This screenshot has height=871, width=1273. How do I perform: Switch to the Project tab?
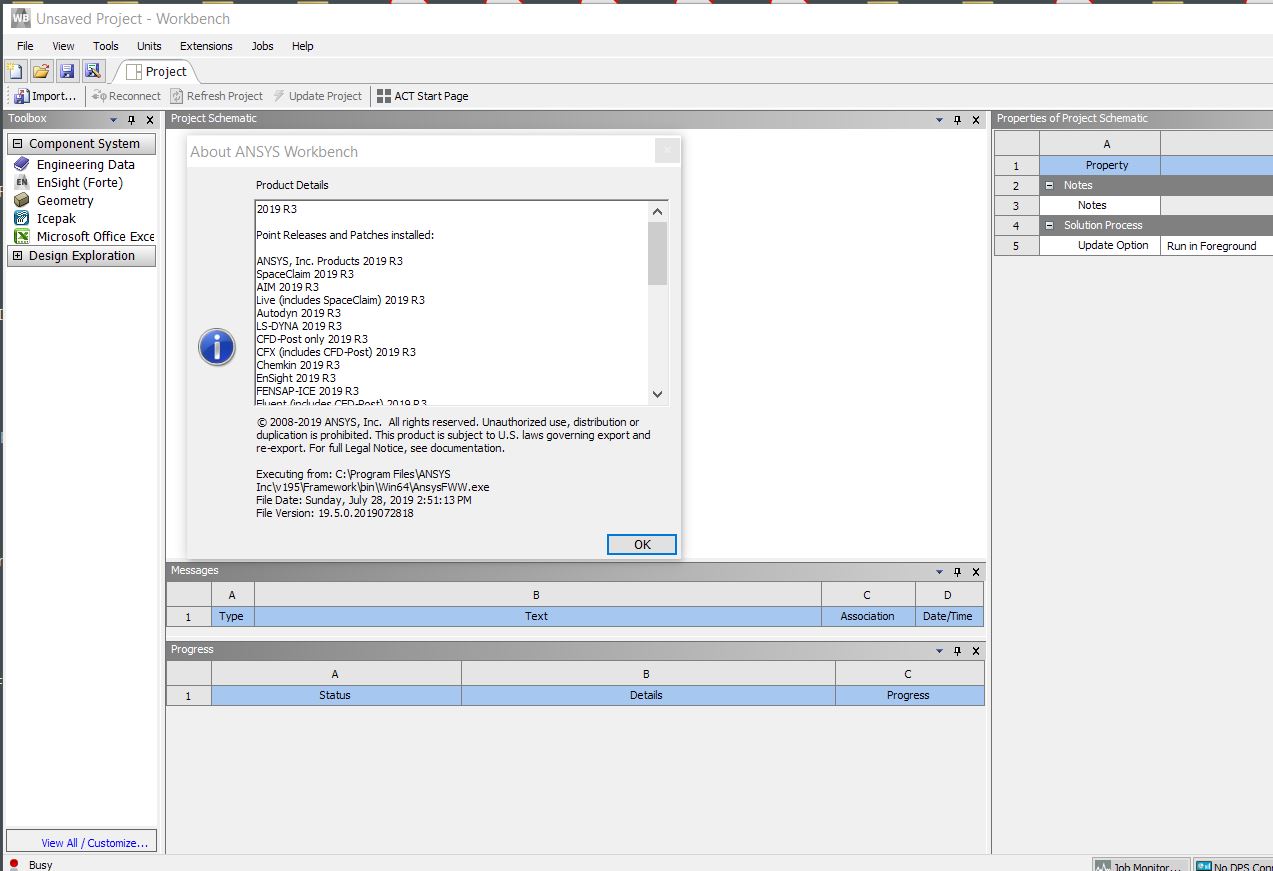tap(156, 71)
